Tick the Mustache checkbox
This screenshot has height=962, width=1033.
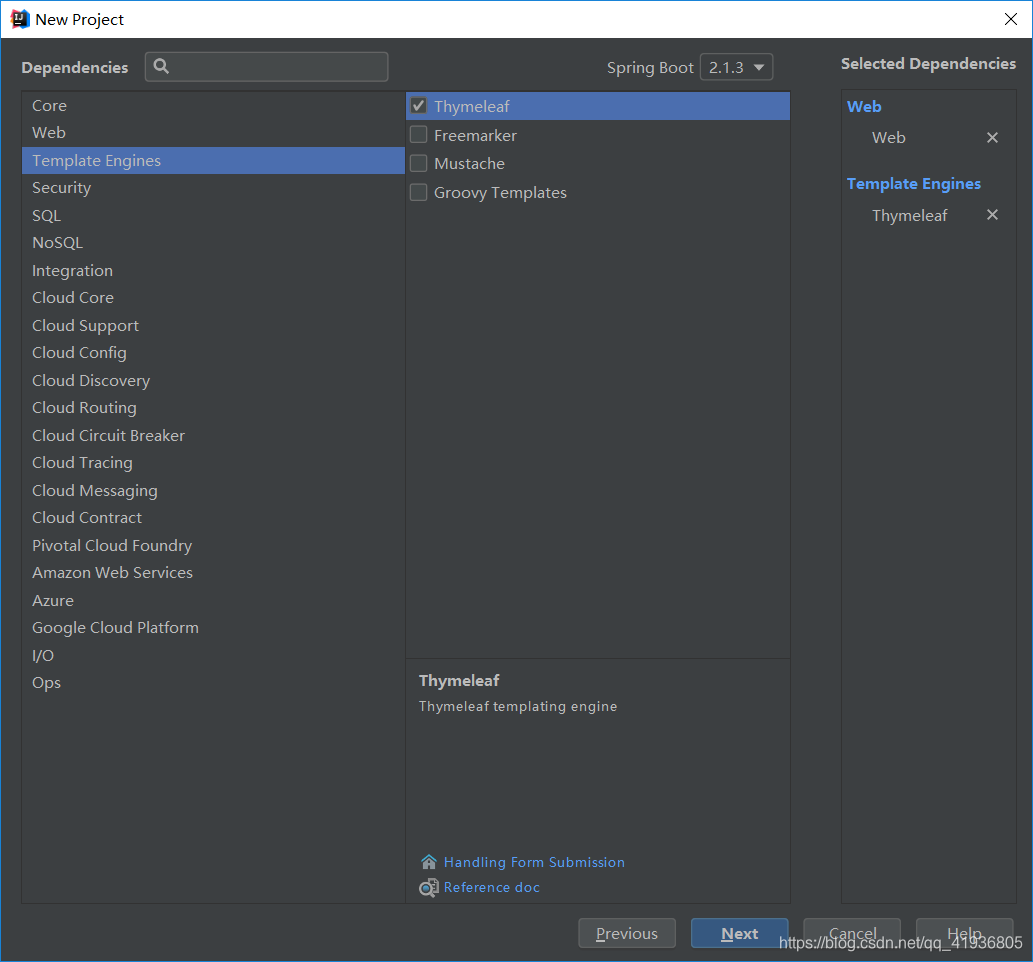coord(418,163)
